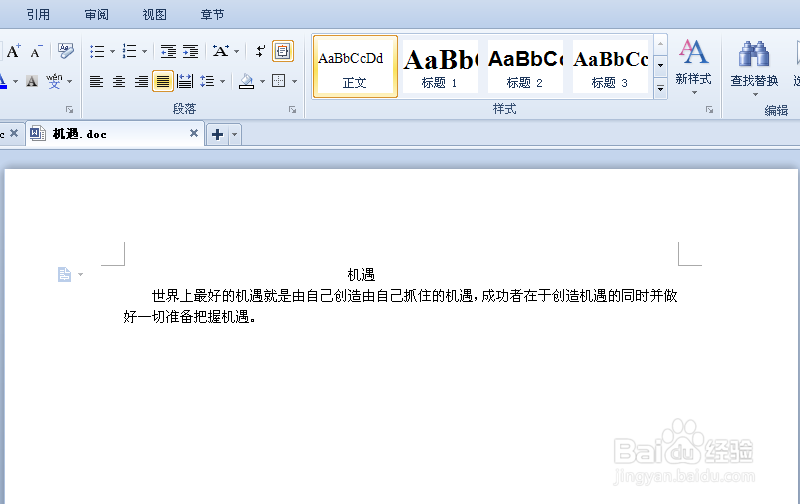This screenshot has height=504, width=800.
Task: Click the line 好一切准备把握机遇
Action: click(189, 317)
